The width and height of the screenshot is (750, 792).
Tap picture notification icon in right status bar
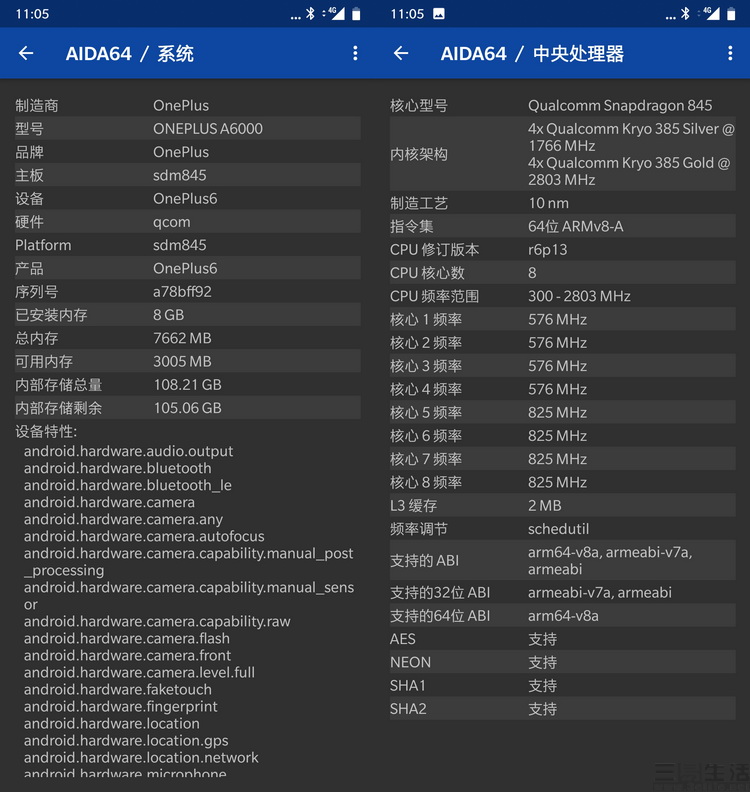(439, 14)
